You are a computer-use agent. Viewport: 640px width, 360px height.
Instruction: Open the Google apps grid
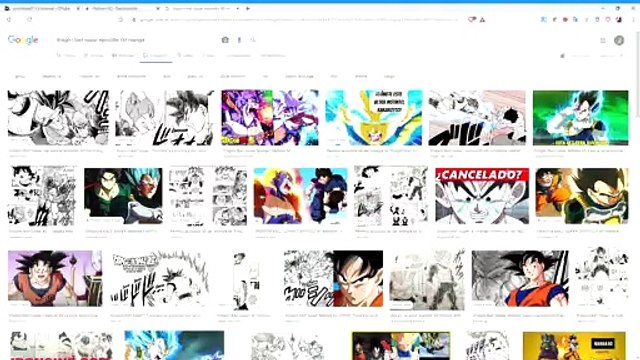[x=603, y=40]
